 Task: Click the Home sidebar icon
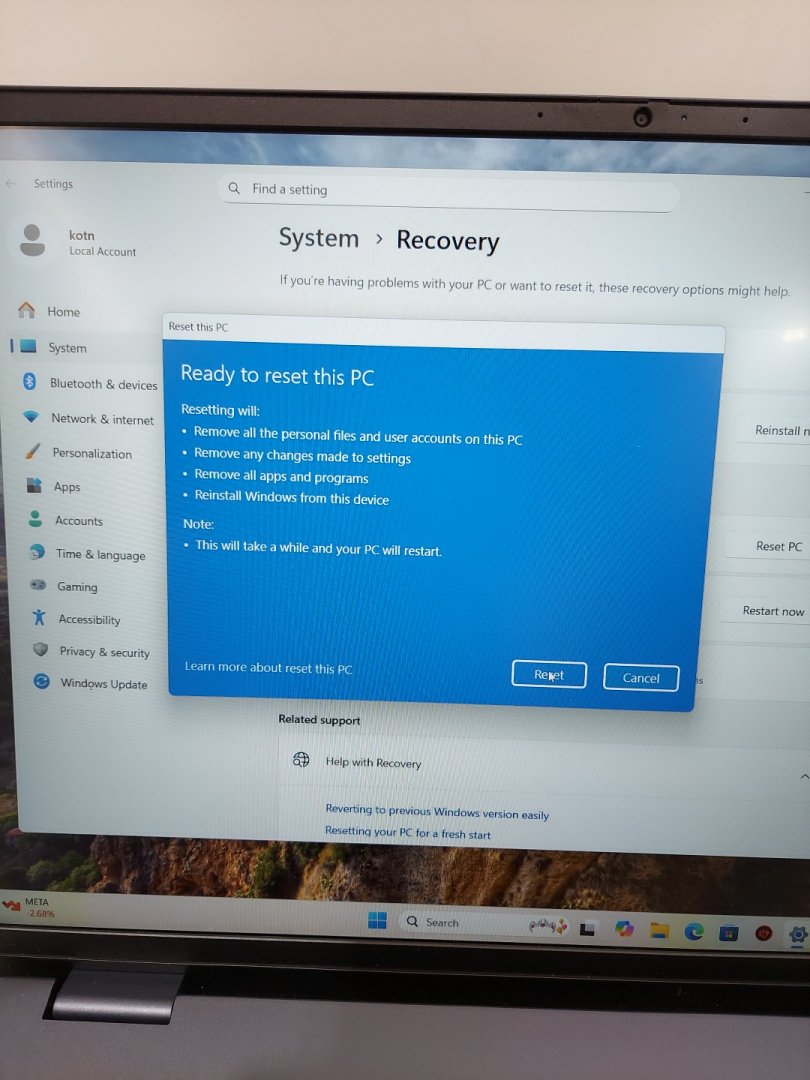point(26,311)
